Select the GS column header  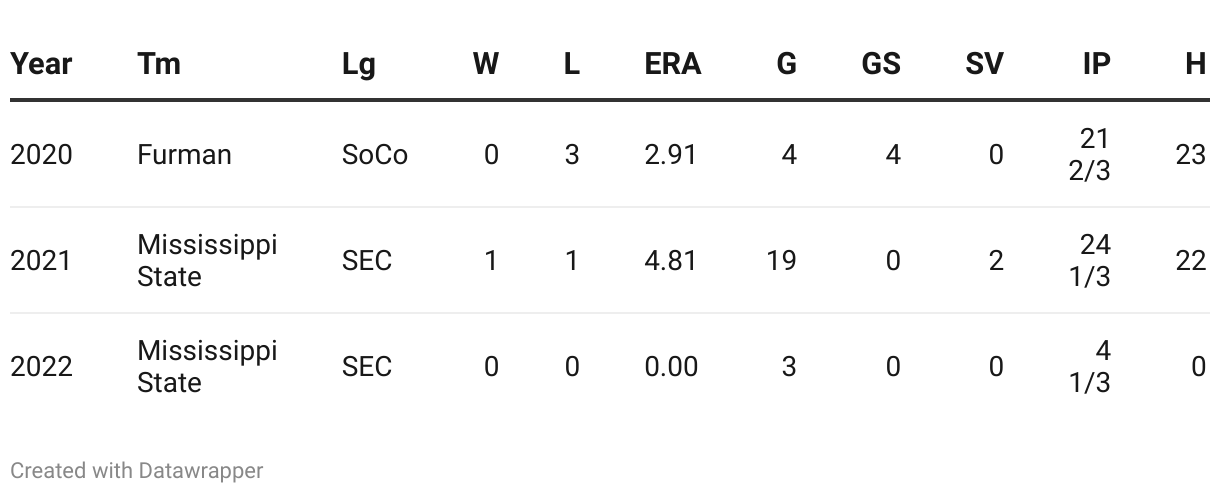(881, 64)
